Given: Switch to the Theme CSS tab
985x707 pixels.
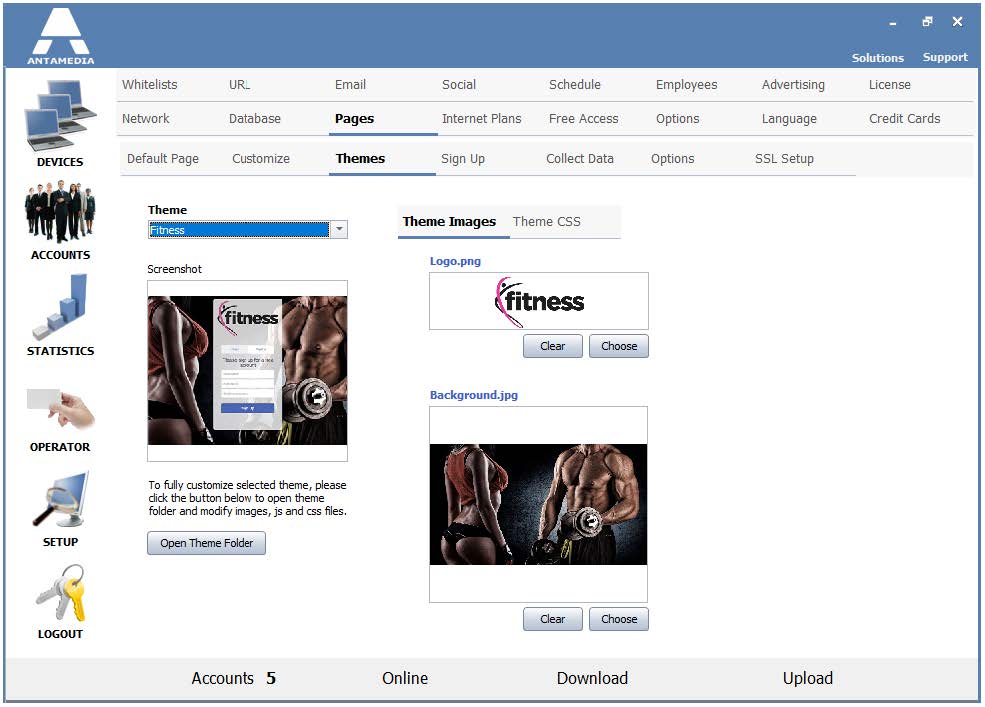Looking at the screenshot, I should (x=547, y=222).
